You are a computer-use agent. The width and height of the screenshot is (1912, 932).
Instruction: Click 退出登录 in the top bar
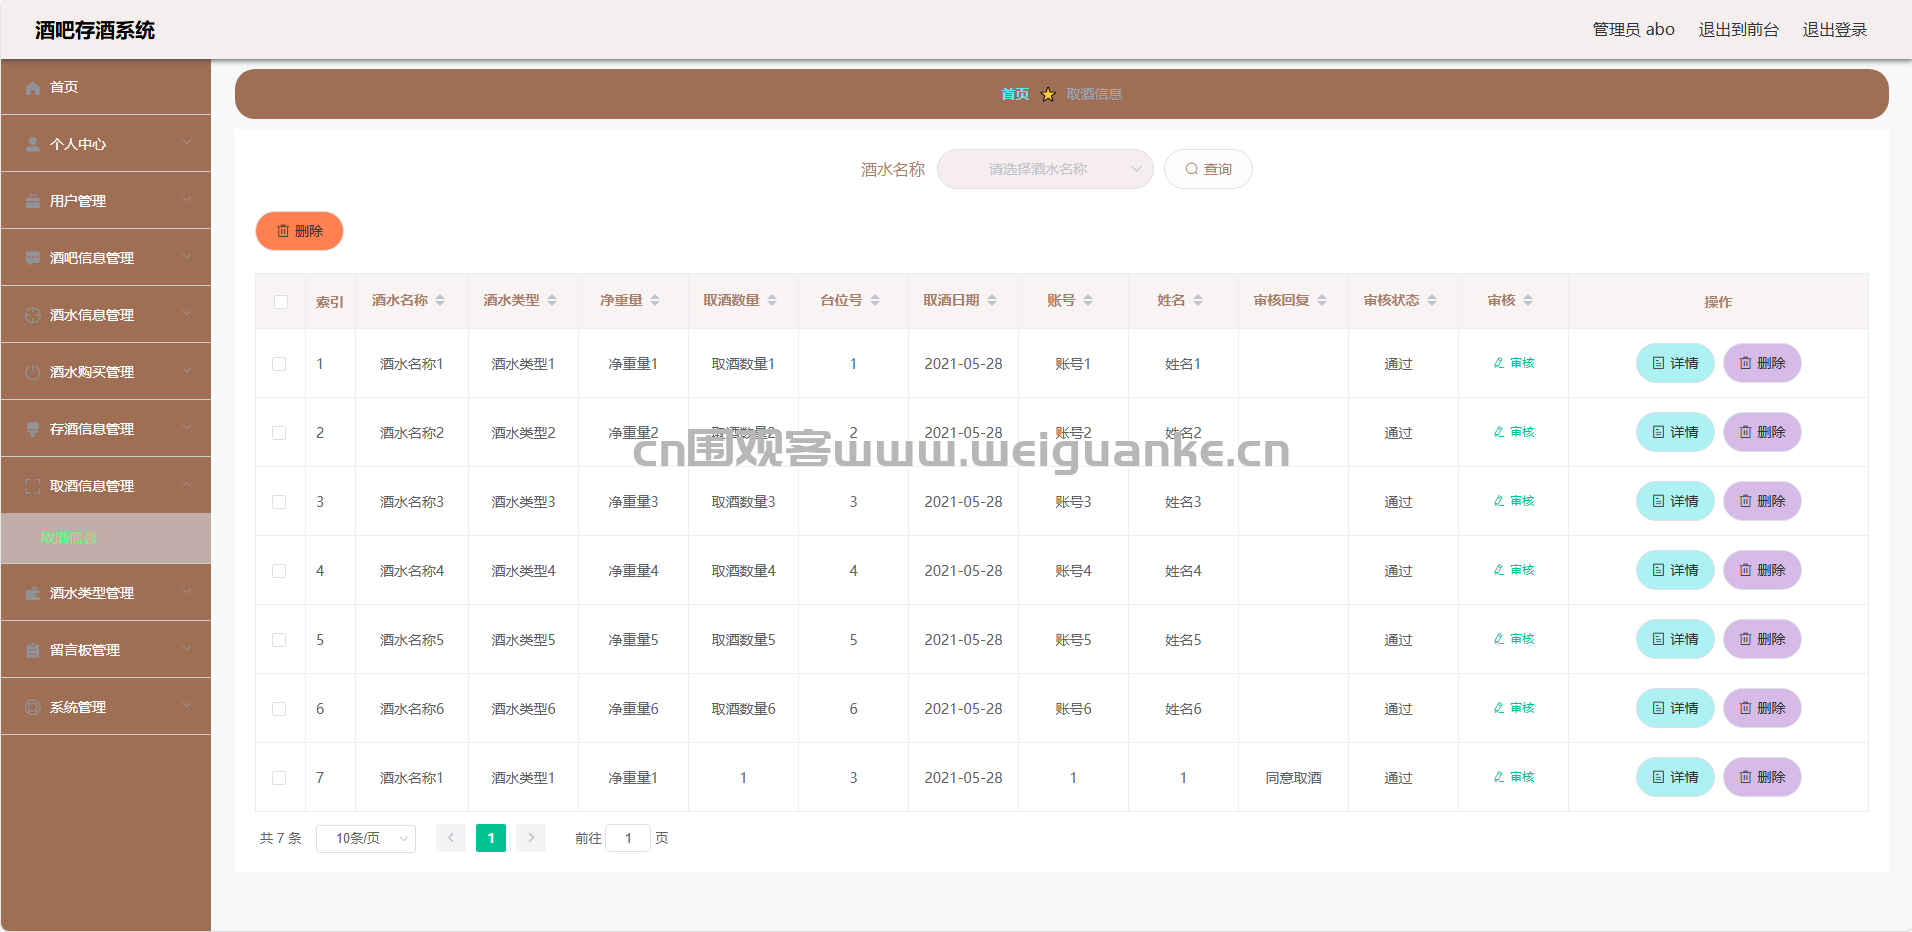[1835, 30]
